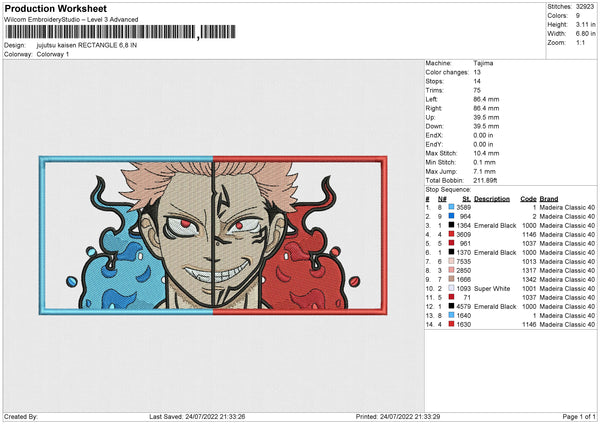The height and width of the screenshot is (424, 600).
Task: Click the Stitches value 32923
Action: pos(585,7)
